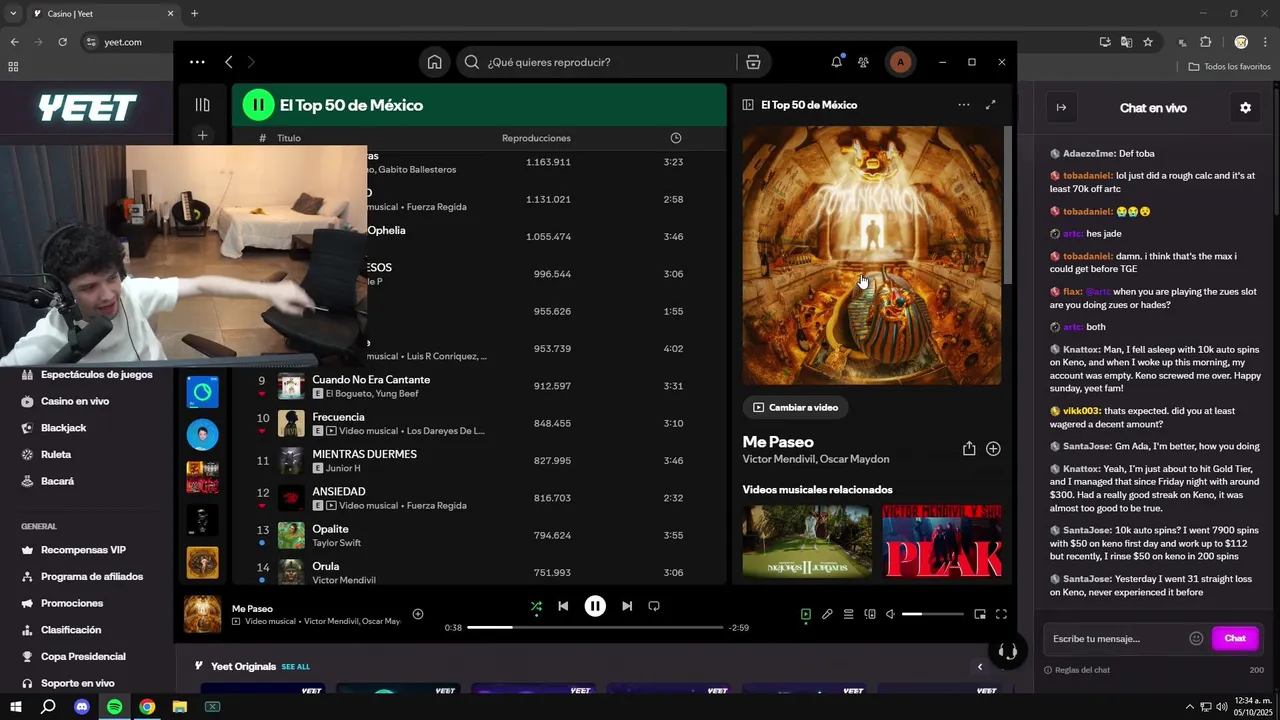Open Chrome three-dot menu
1280x720 pixels.
(x=1266, y=42)
